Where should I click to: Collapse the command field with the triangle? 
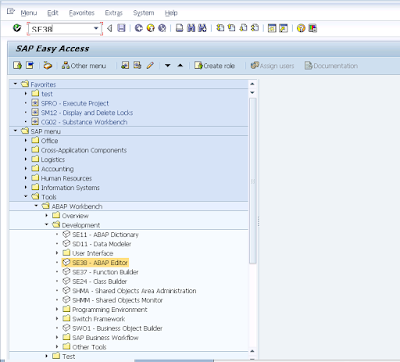coord(109,28)
